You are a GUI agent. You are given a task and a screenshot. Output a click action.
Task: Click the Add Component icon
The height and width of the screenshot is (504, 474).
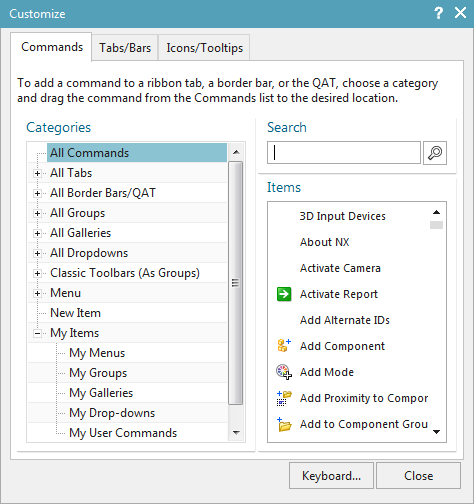284,346
